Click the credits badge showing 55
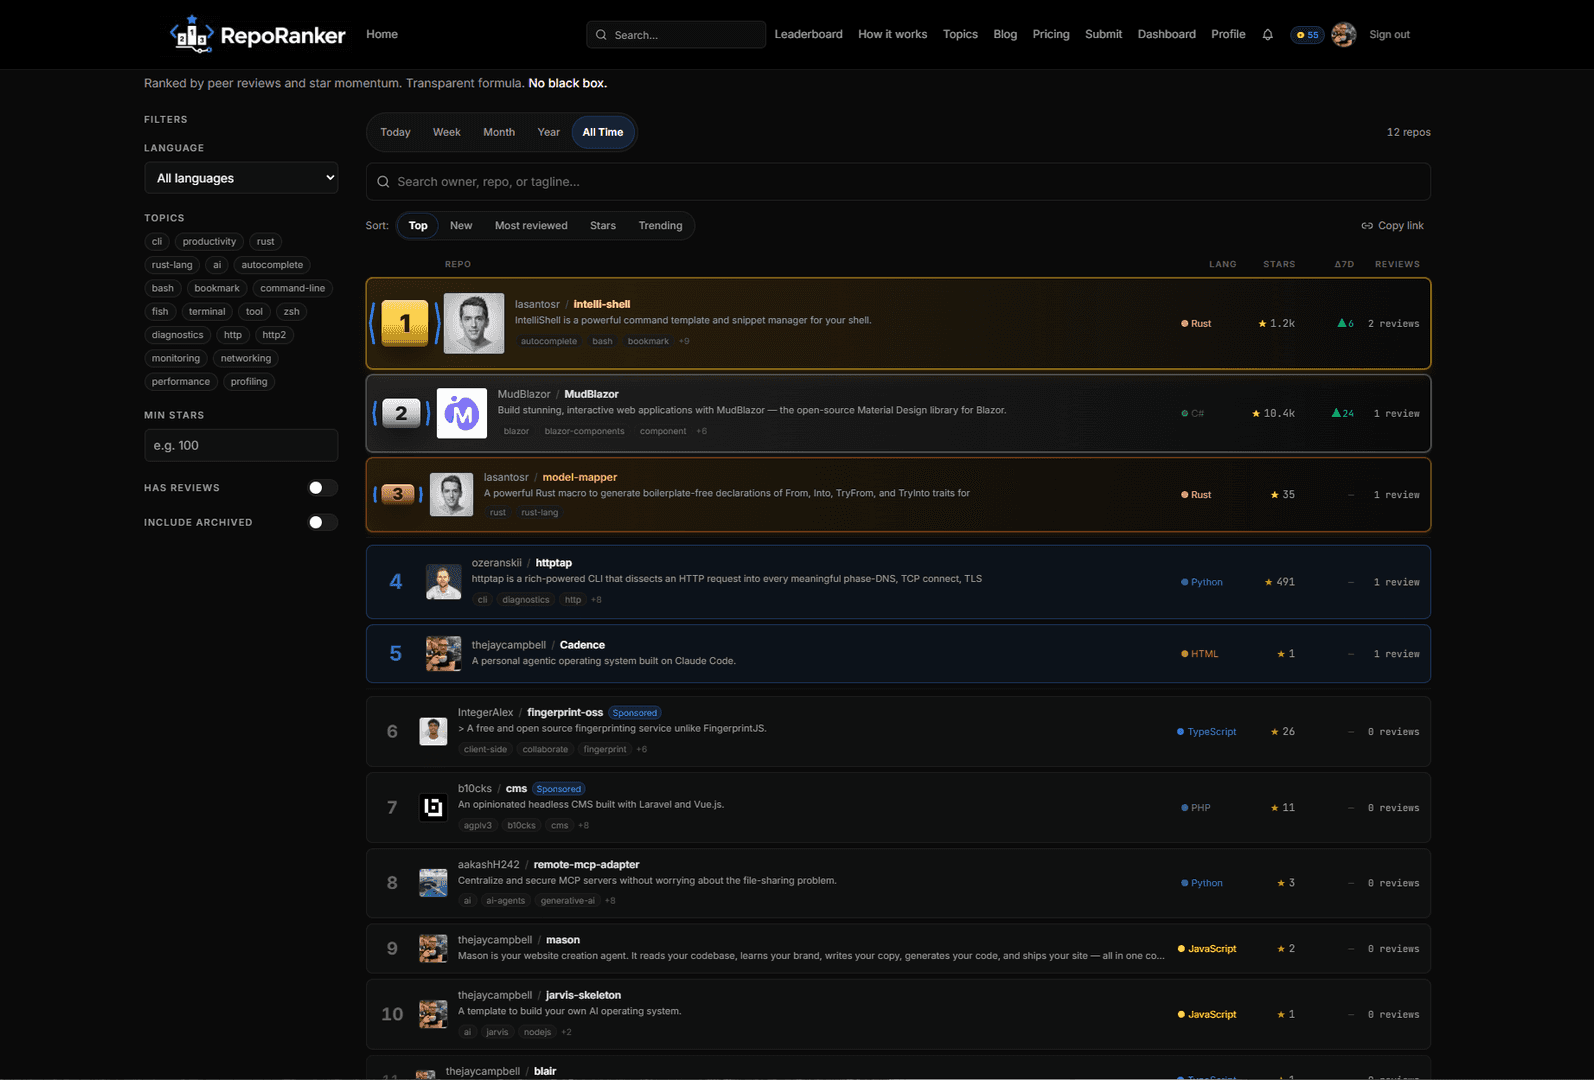Image resolution: width=1594 pixels, height=1080 pixels. pos(1307,35)
